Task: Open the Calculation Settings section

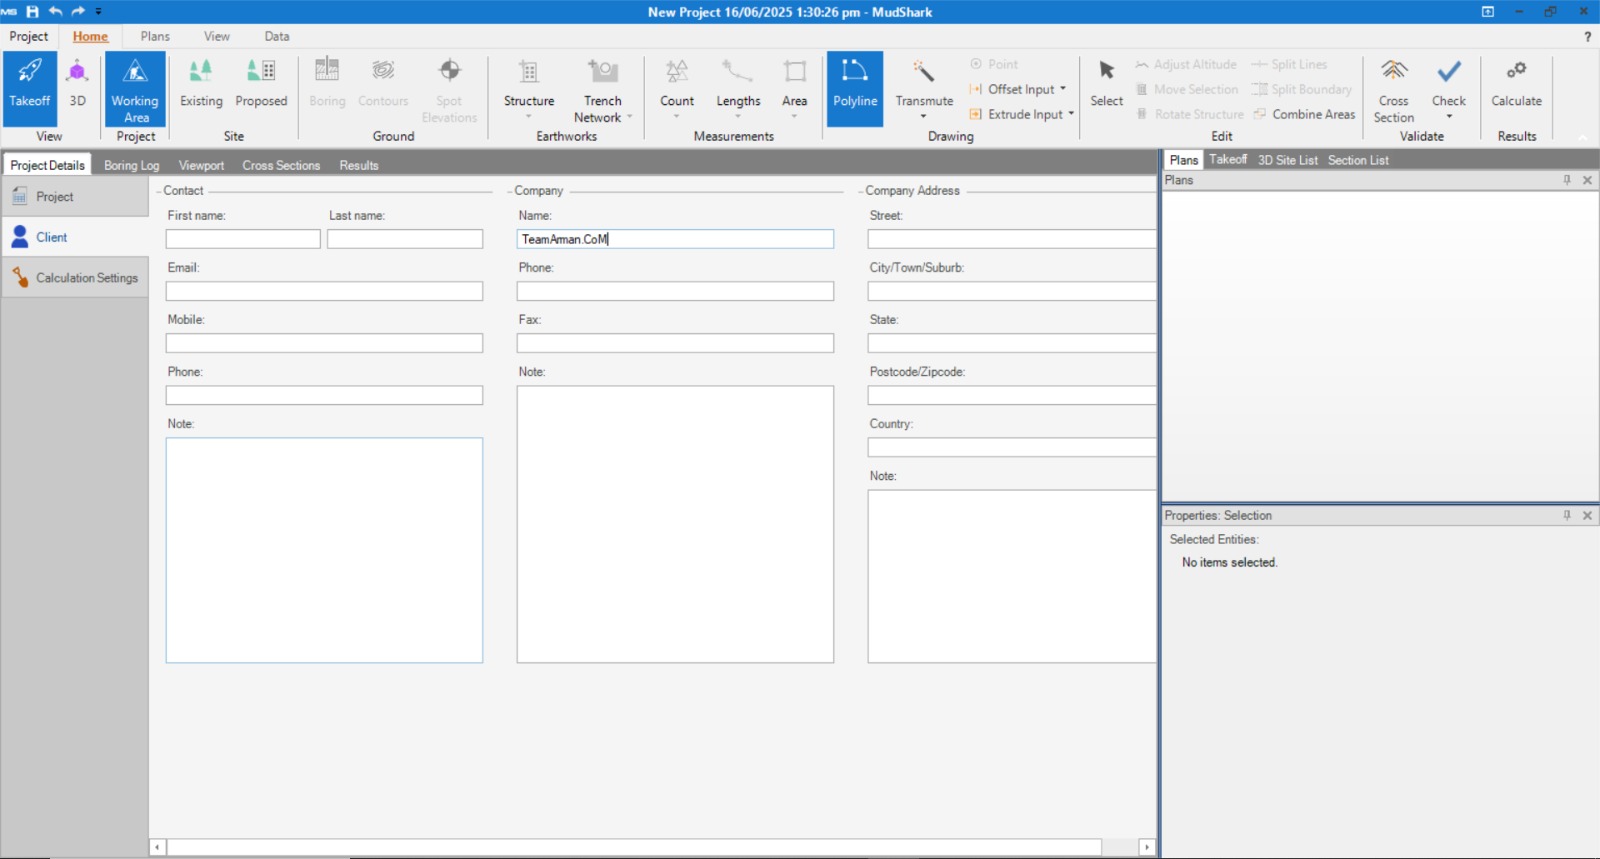Action: pos(75,278)
